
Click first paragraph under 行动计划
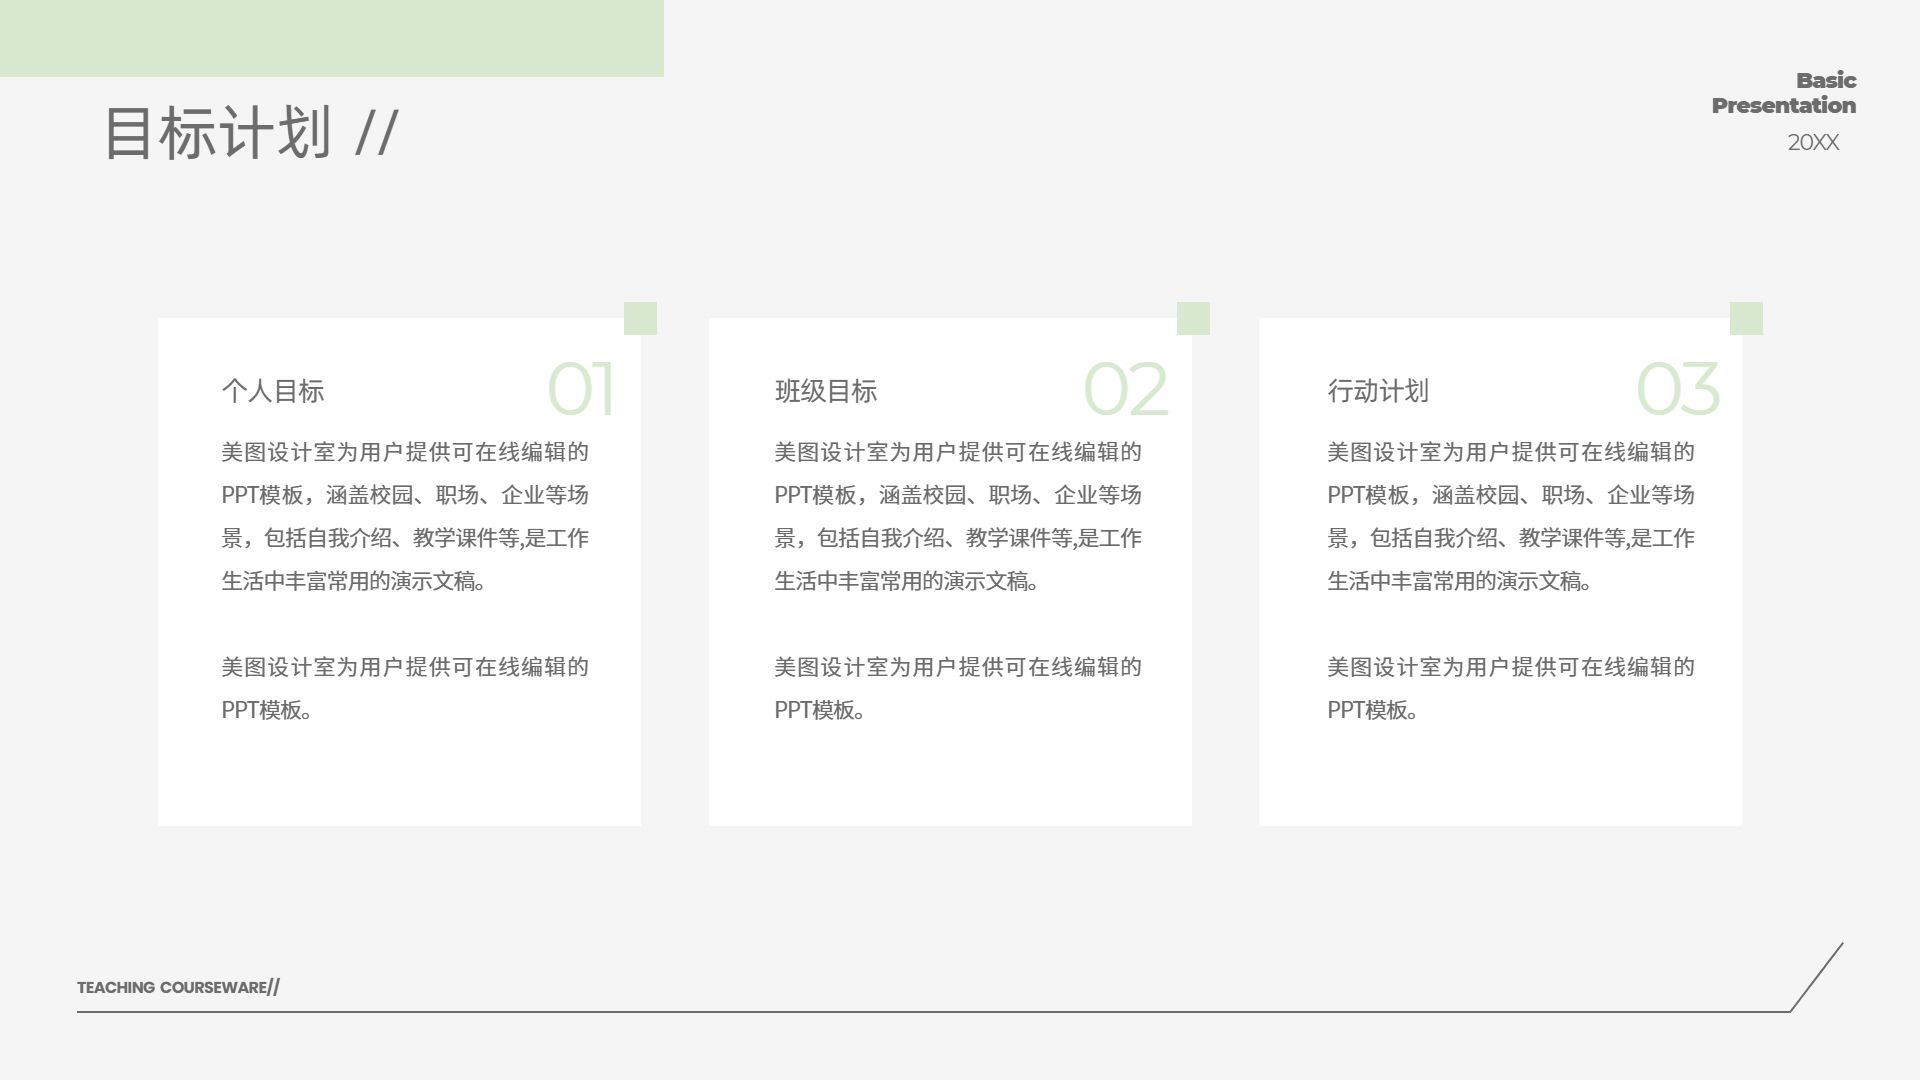pyautogui.click(x=1511, y=516)
